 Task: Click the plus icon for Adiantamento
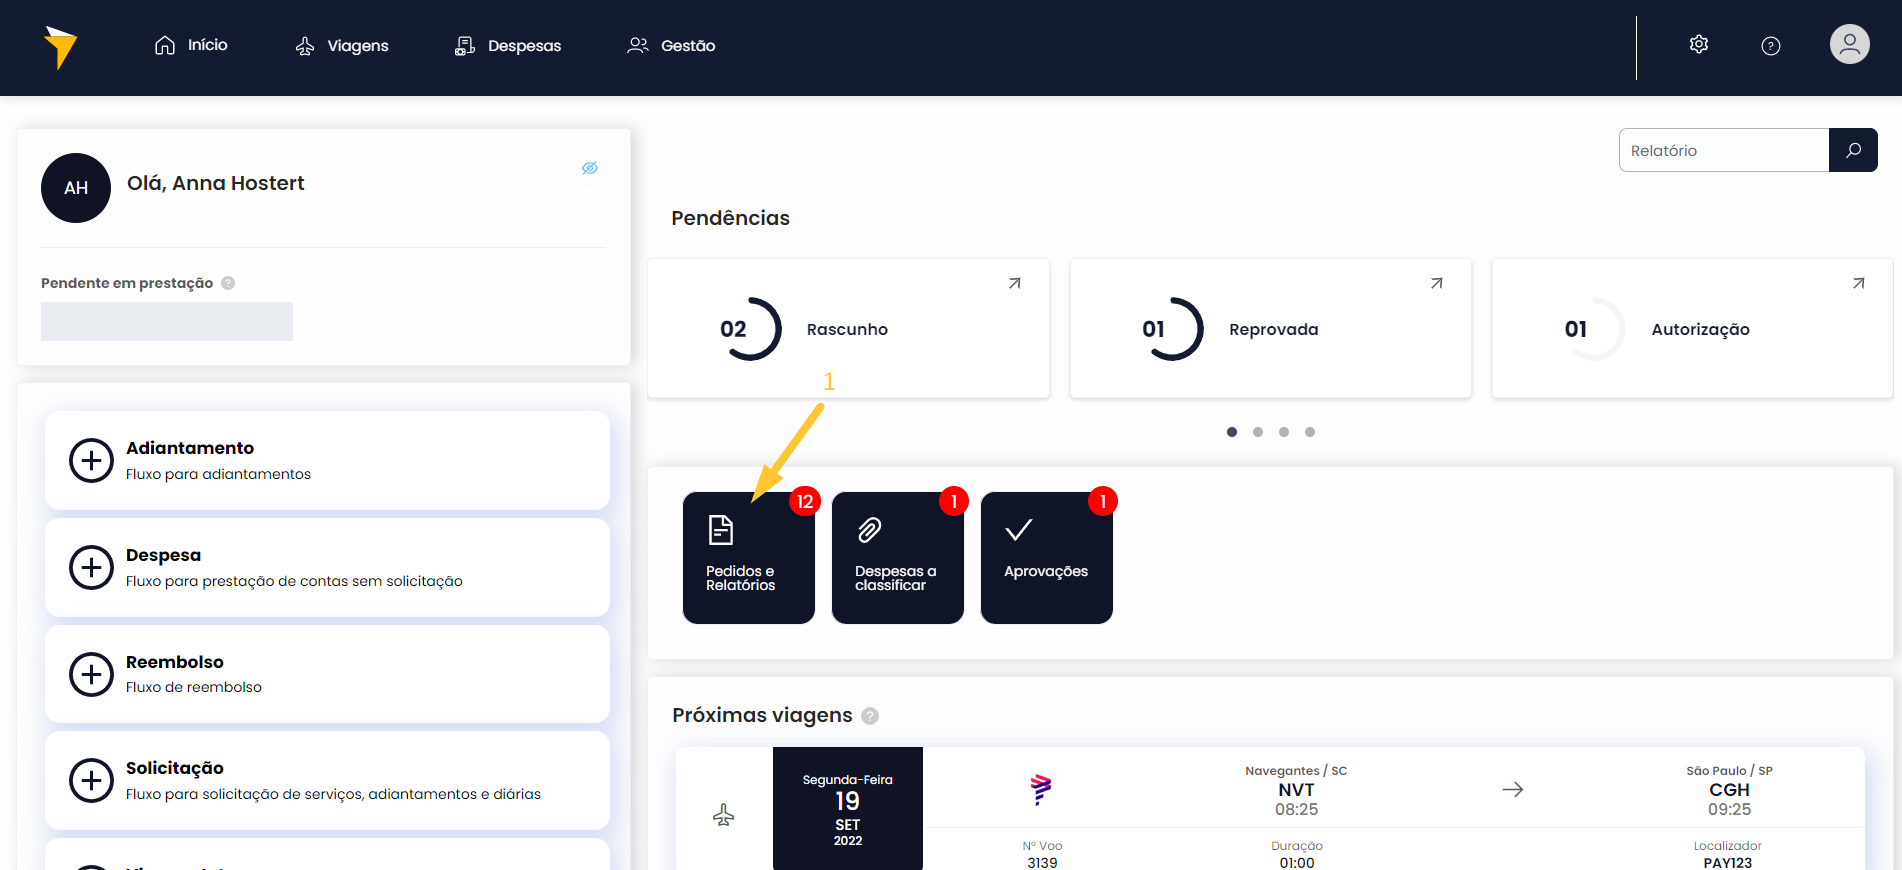coord(91,461)
